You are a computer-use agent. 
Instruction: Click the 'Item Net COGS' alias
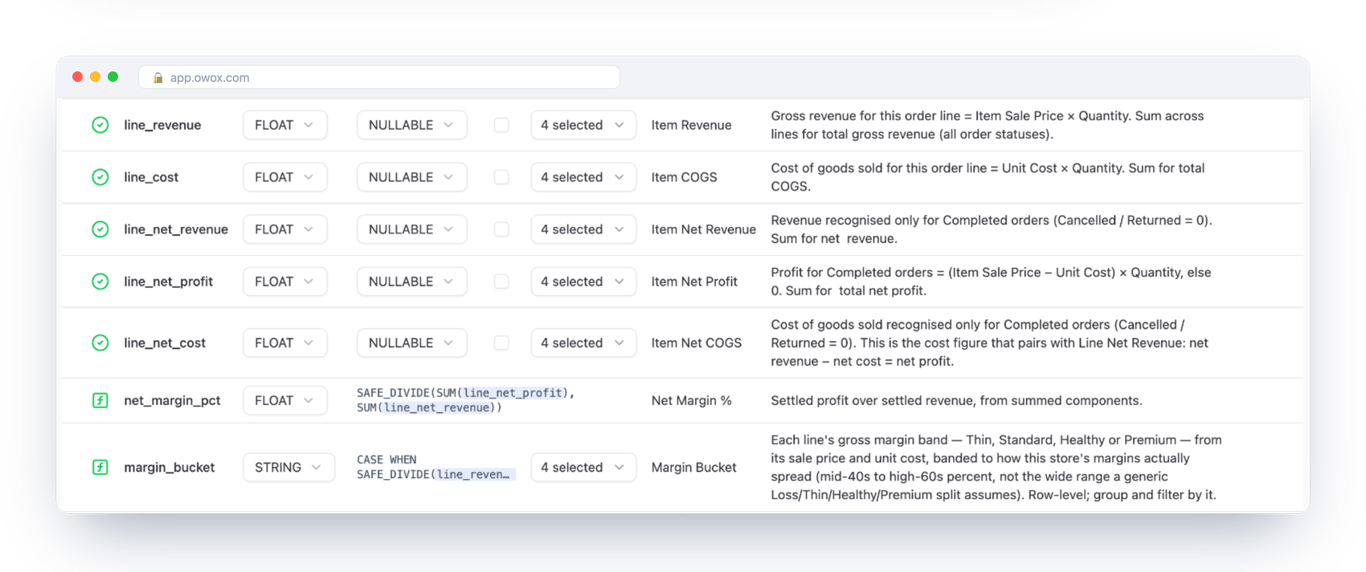pyautogui.click(x=696, y=342)
